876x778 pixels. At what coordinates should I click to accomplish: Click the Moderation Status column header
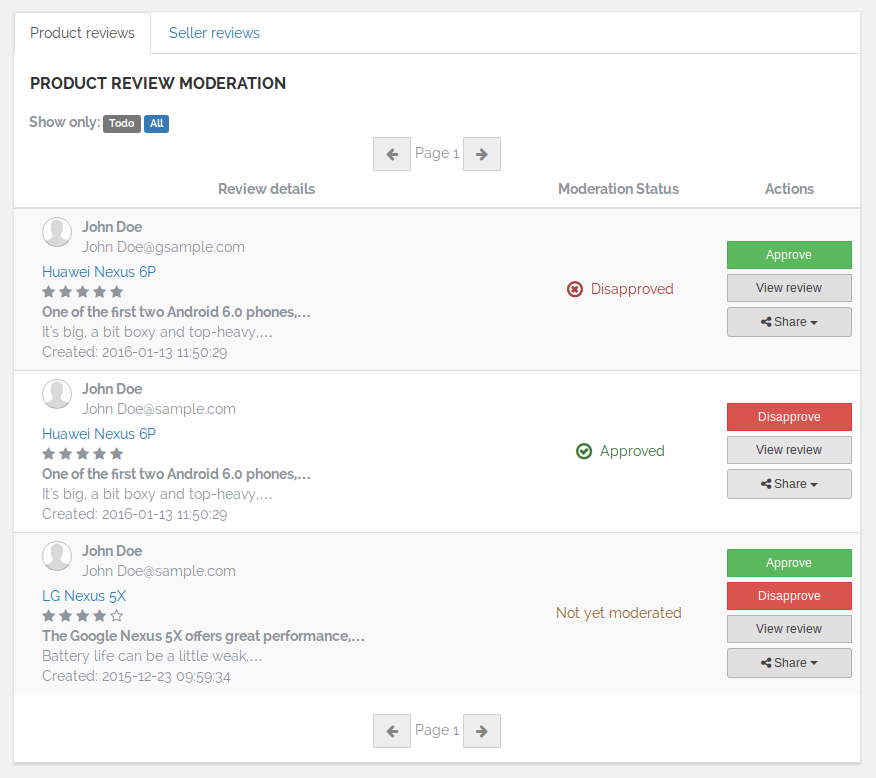coord(618,189)
